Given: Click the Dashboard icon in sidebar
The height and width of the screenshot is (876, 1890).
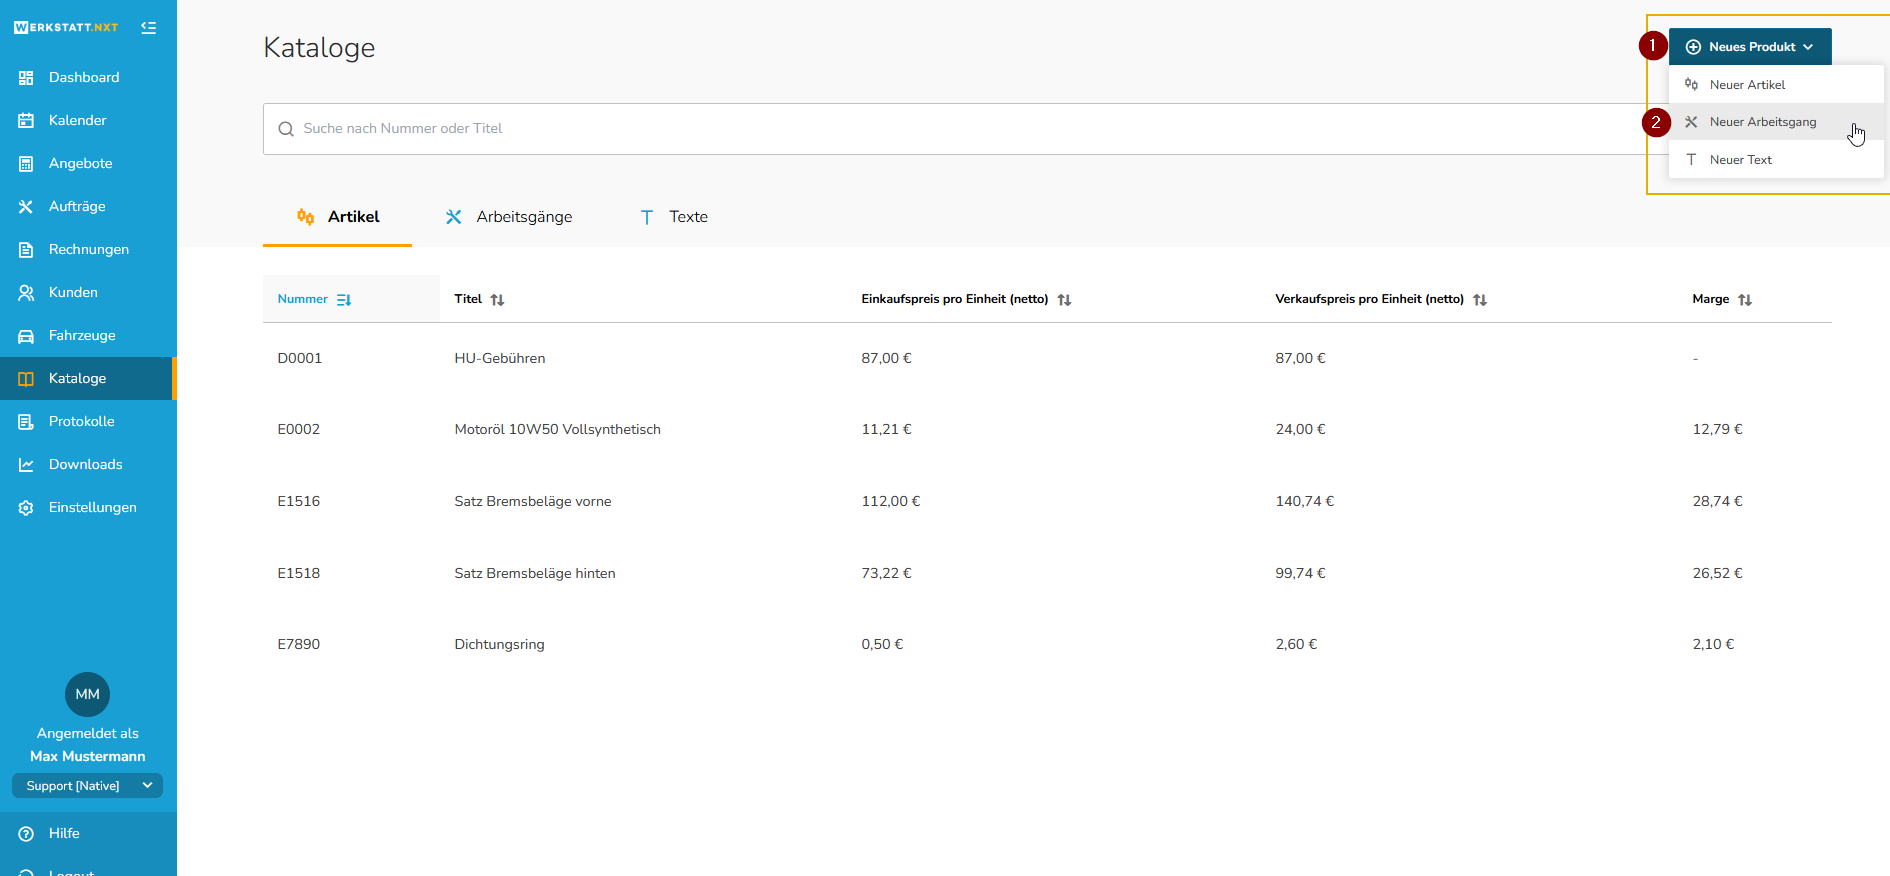Looking at the screenshot, I should [x=26, y=78].
